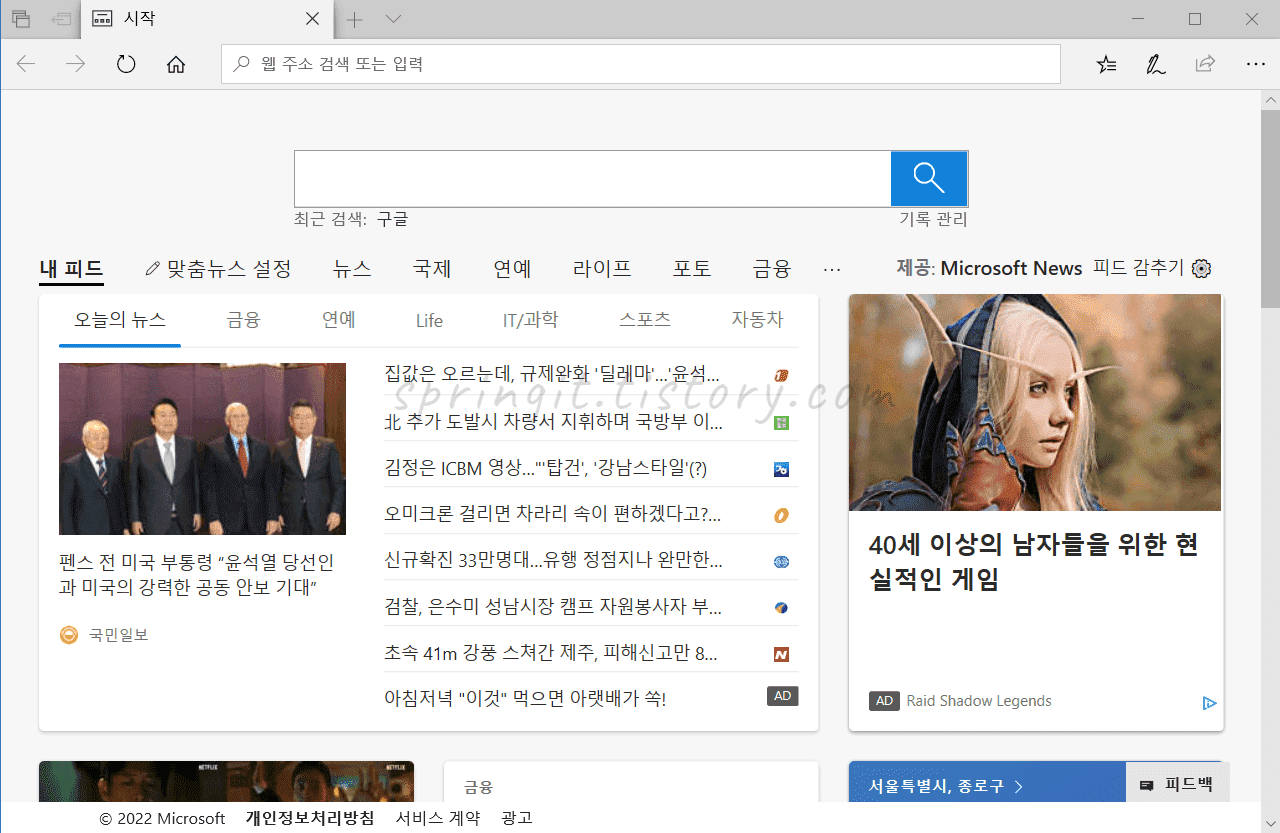Open headline 北 추가 도발시 차량서 지휘하며
Screen dimensions: 1280x833
pyautogui.click(x=554, y=421)
